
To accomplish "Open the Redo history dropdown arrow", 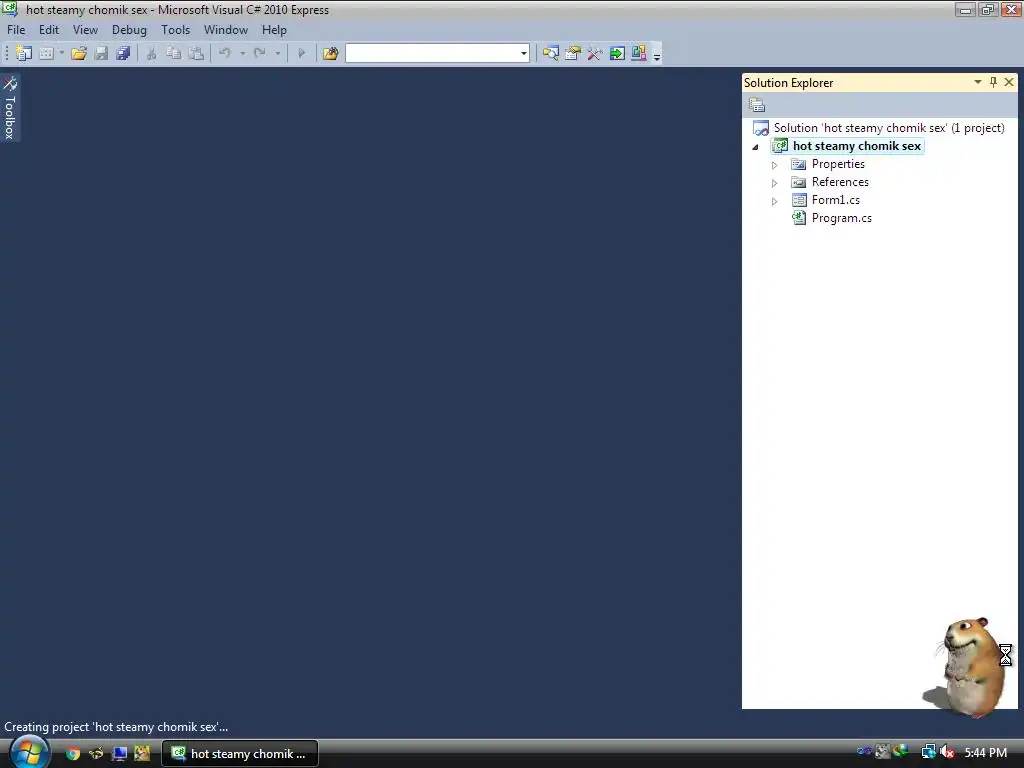I will pyautogui.click(x=278, y=54).
